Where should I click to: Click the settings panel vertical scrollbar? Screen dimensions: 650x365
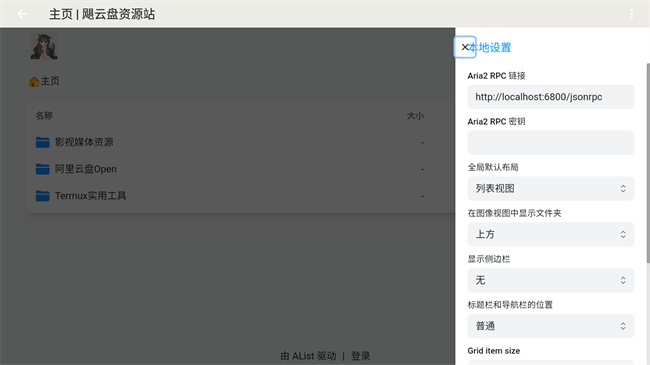pyautogui.click(x=648, y=163)
